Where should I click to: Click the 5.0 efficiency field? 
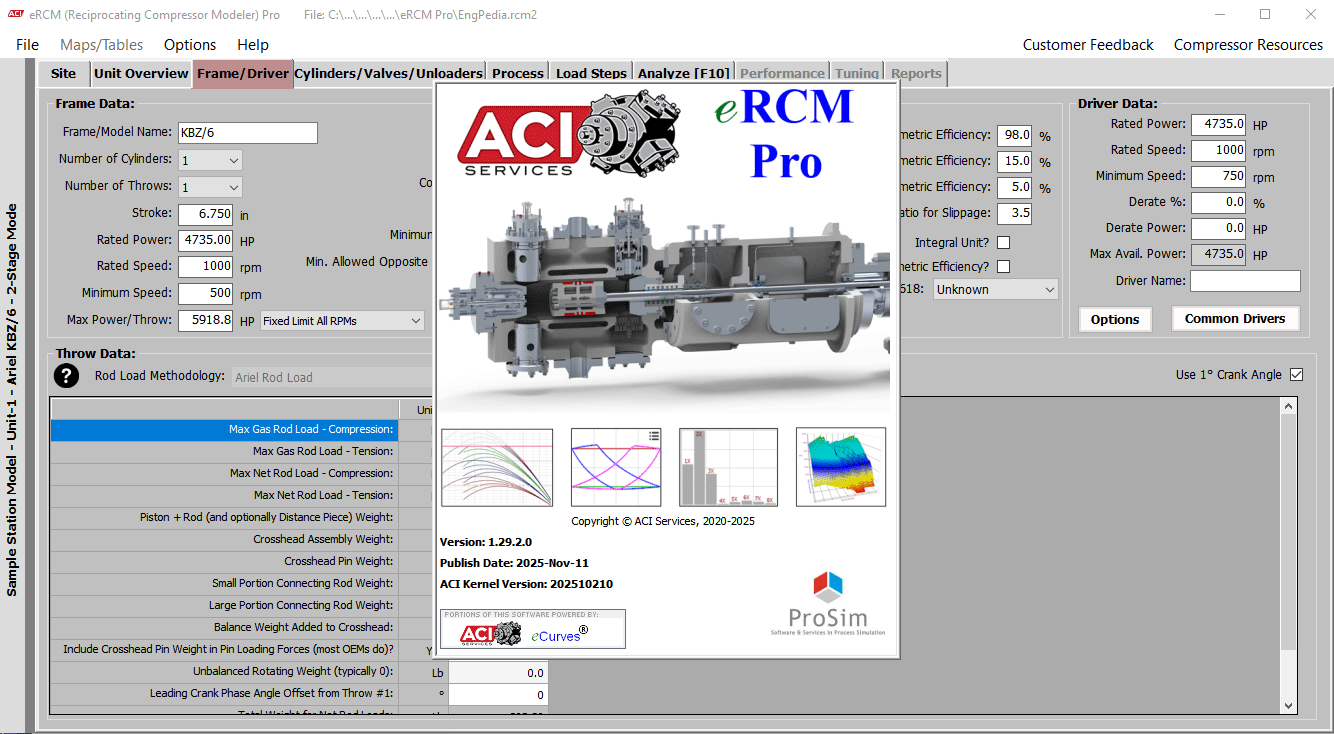point(1014,187)
